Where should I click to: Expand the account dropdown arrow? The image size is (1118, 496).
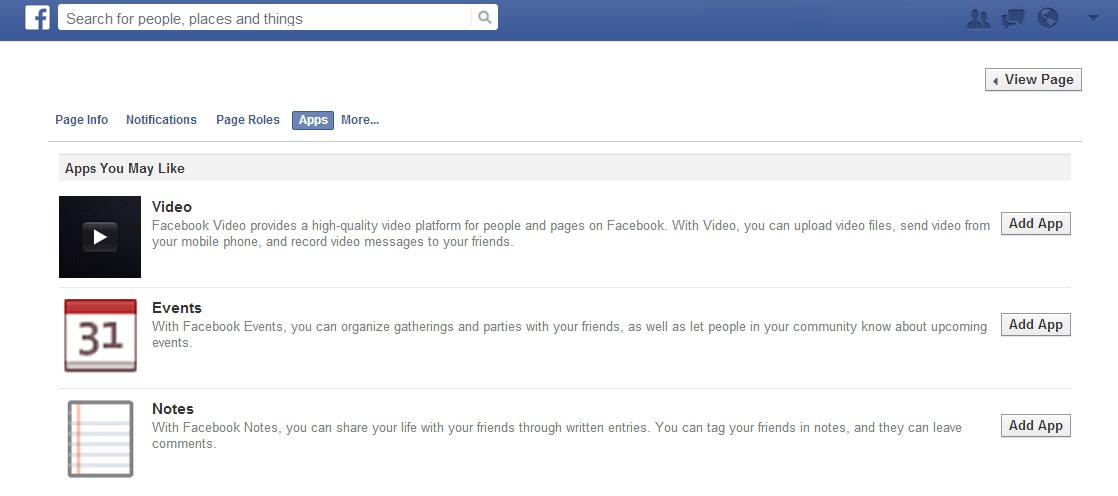pyautogui.click(x=1093, y=19)
